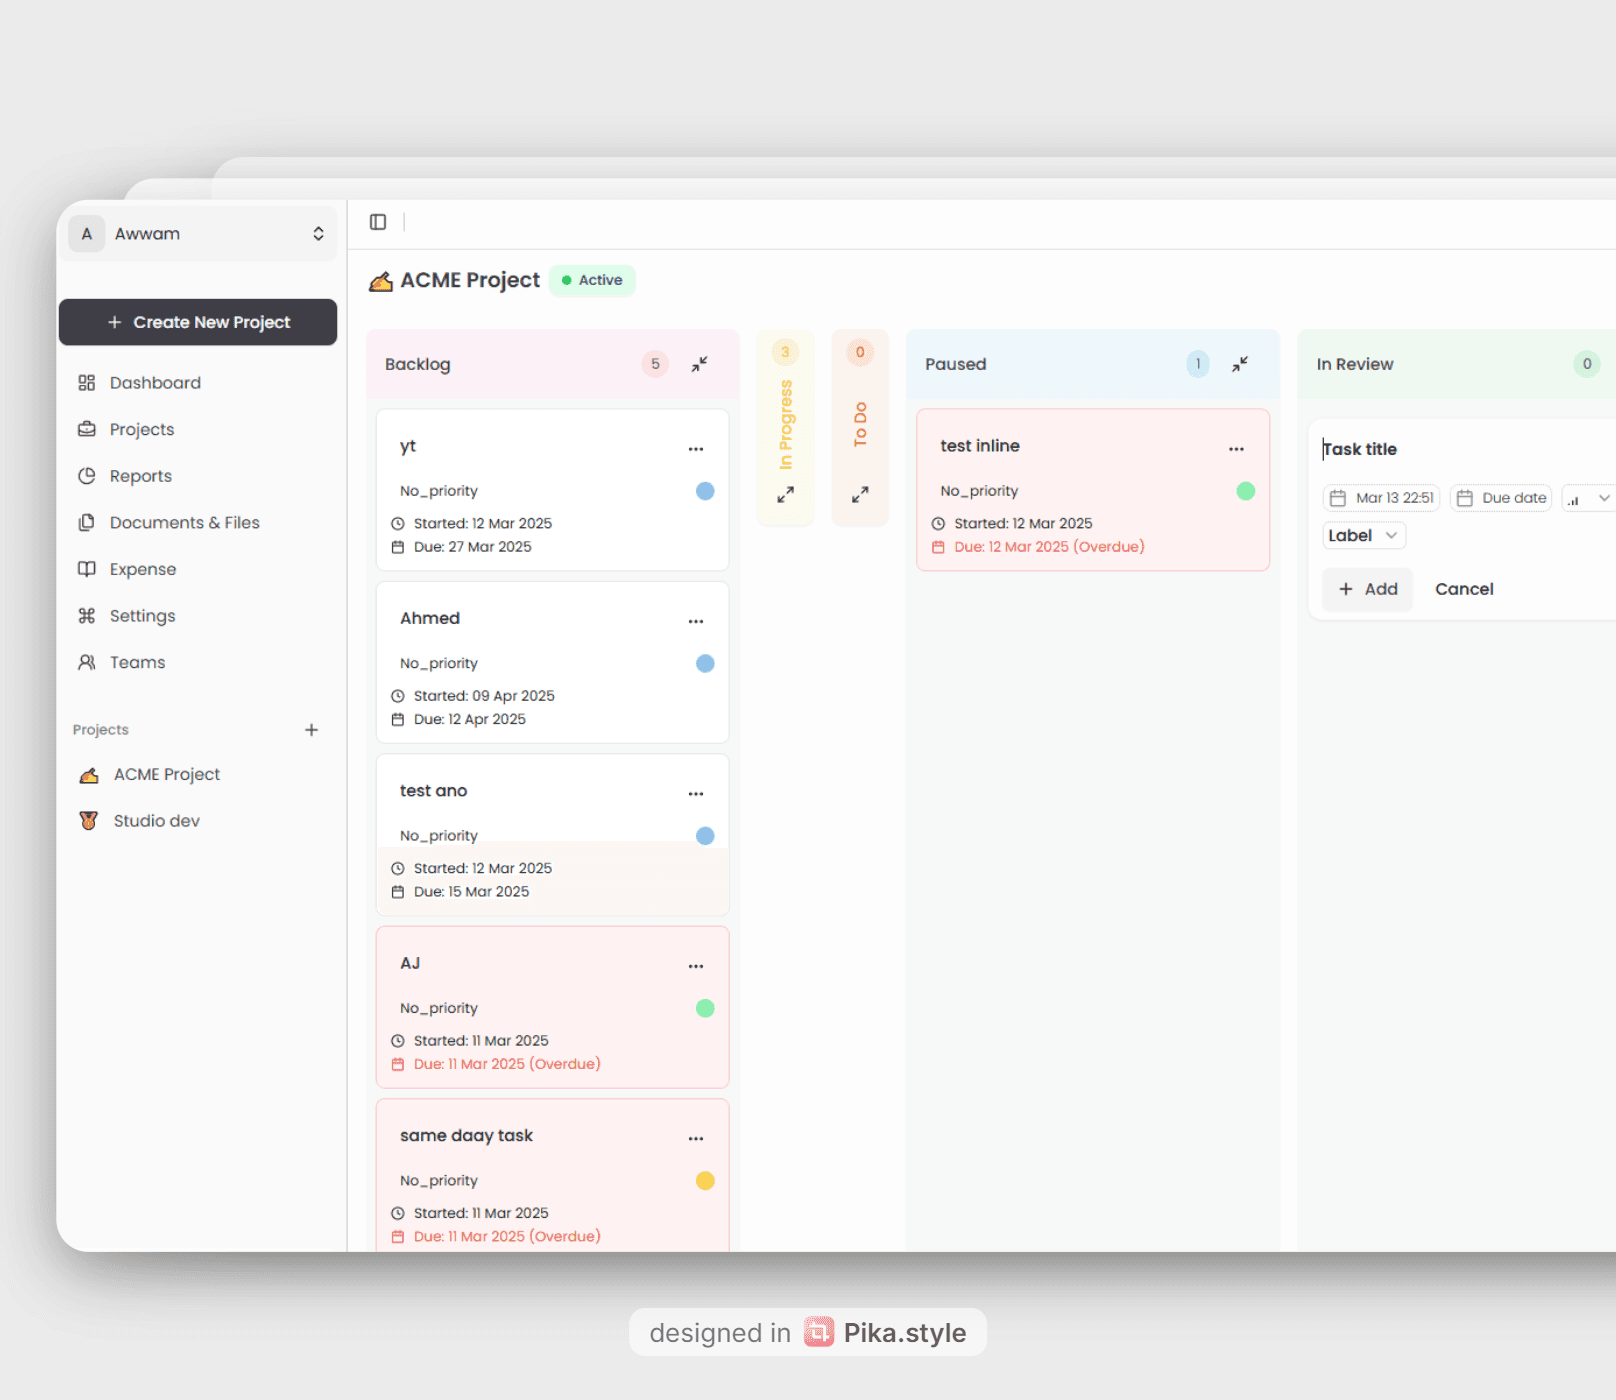Select Studio dev project
The width and height of the screenshot is (1616, 1400).
coord(157,821)
